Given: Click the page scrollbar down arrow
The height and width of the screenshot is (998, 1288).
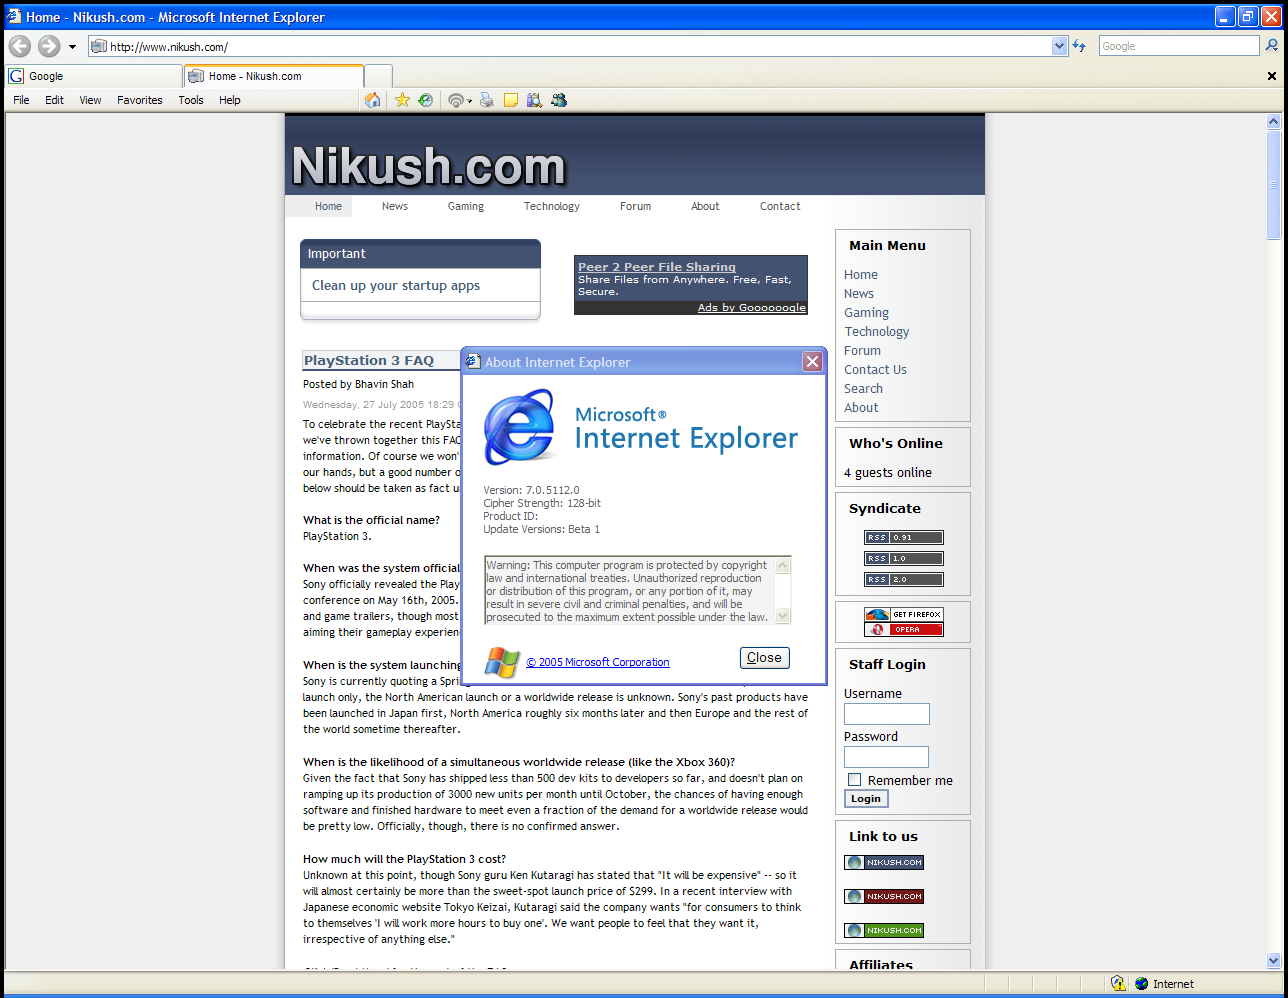Looking at the screenshot, I should point(1273,960).
